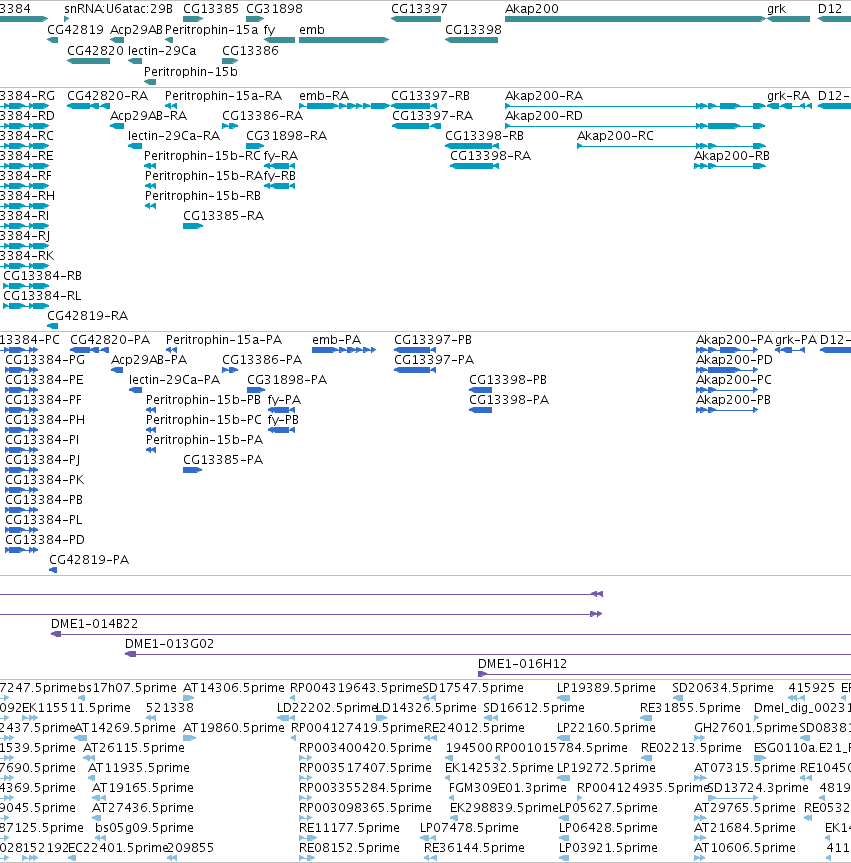This screenshot has width=851, height=863.
Task: Click EST label 'LP19389.5prime'
Action: (x=606, y=688)
